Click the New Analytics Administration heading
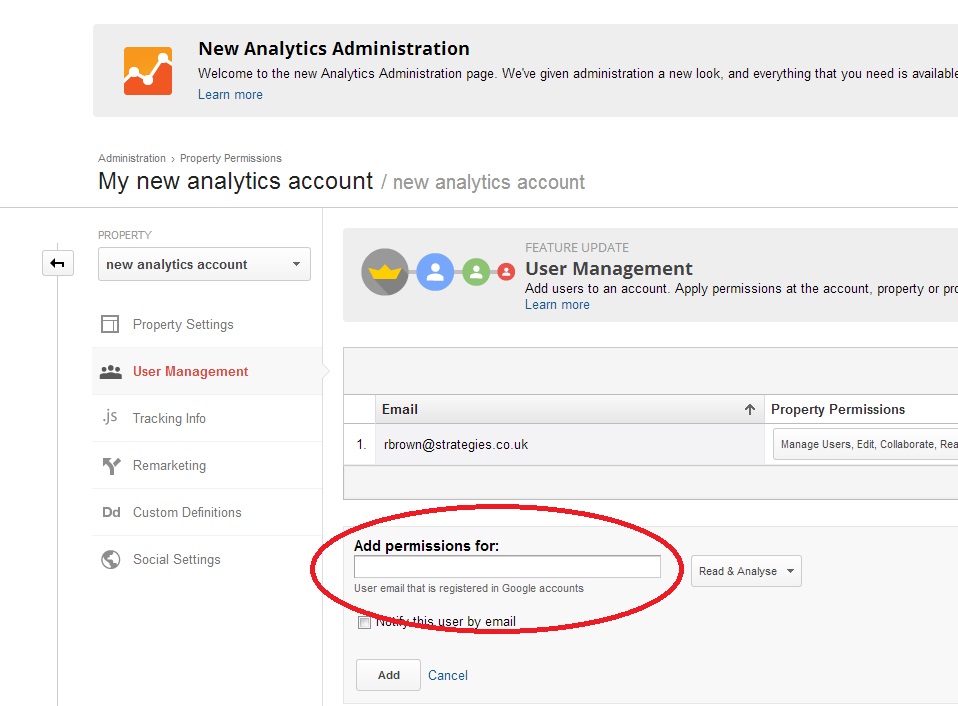 click(x=334, y=49)
